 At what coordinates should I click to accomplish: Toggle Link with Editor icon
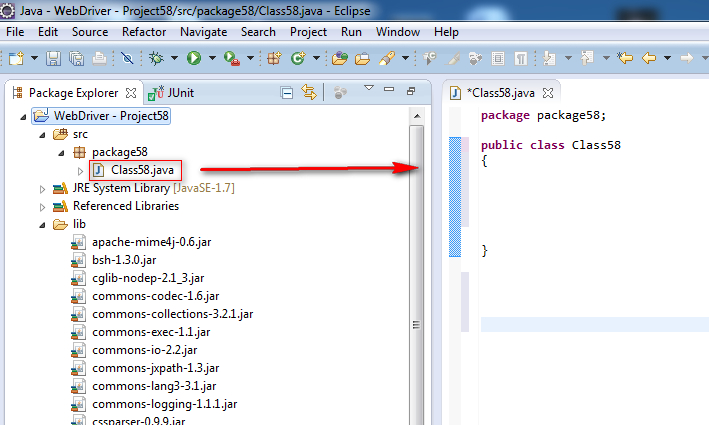309,93
